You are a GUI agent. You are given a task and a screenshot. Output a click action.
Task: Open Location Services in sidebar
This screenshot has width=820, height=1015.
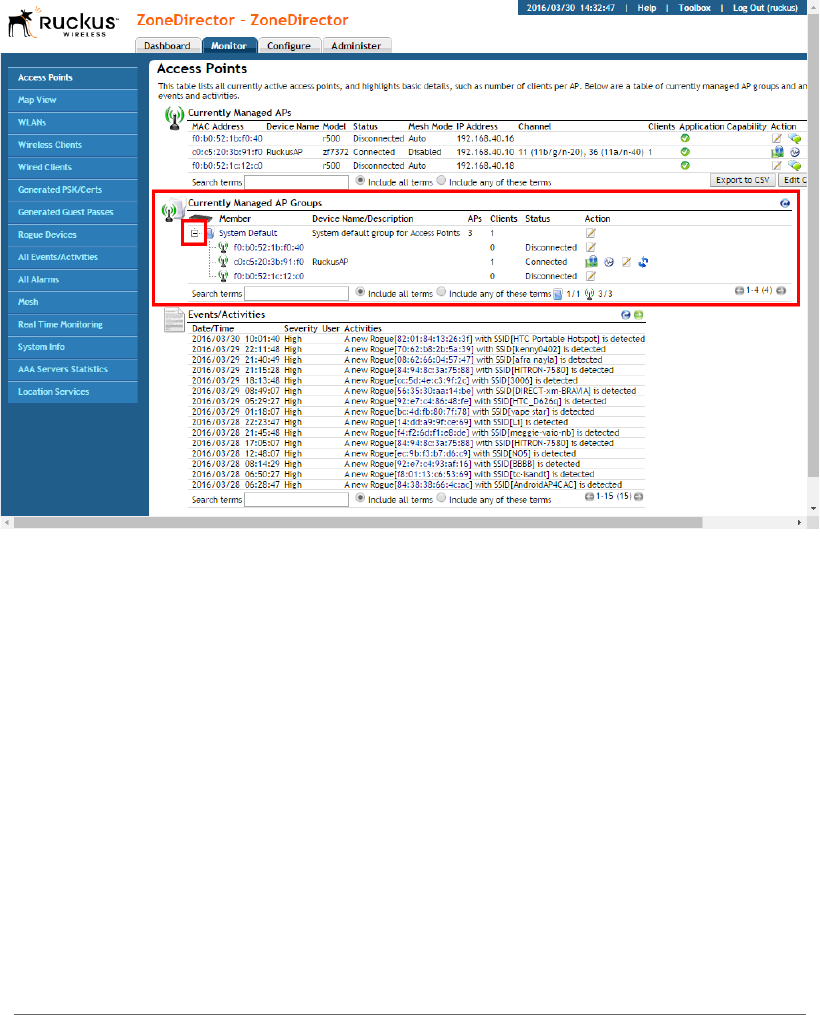click(x=72, y=392)
